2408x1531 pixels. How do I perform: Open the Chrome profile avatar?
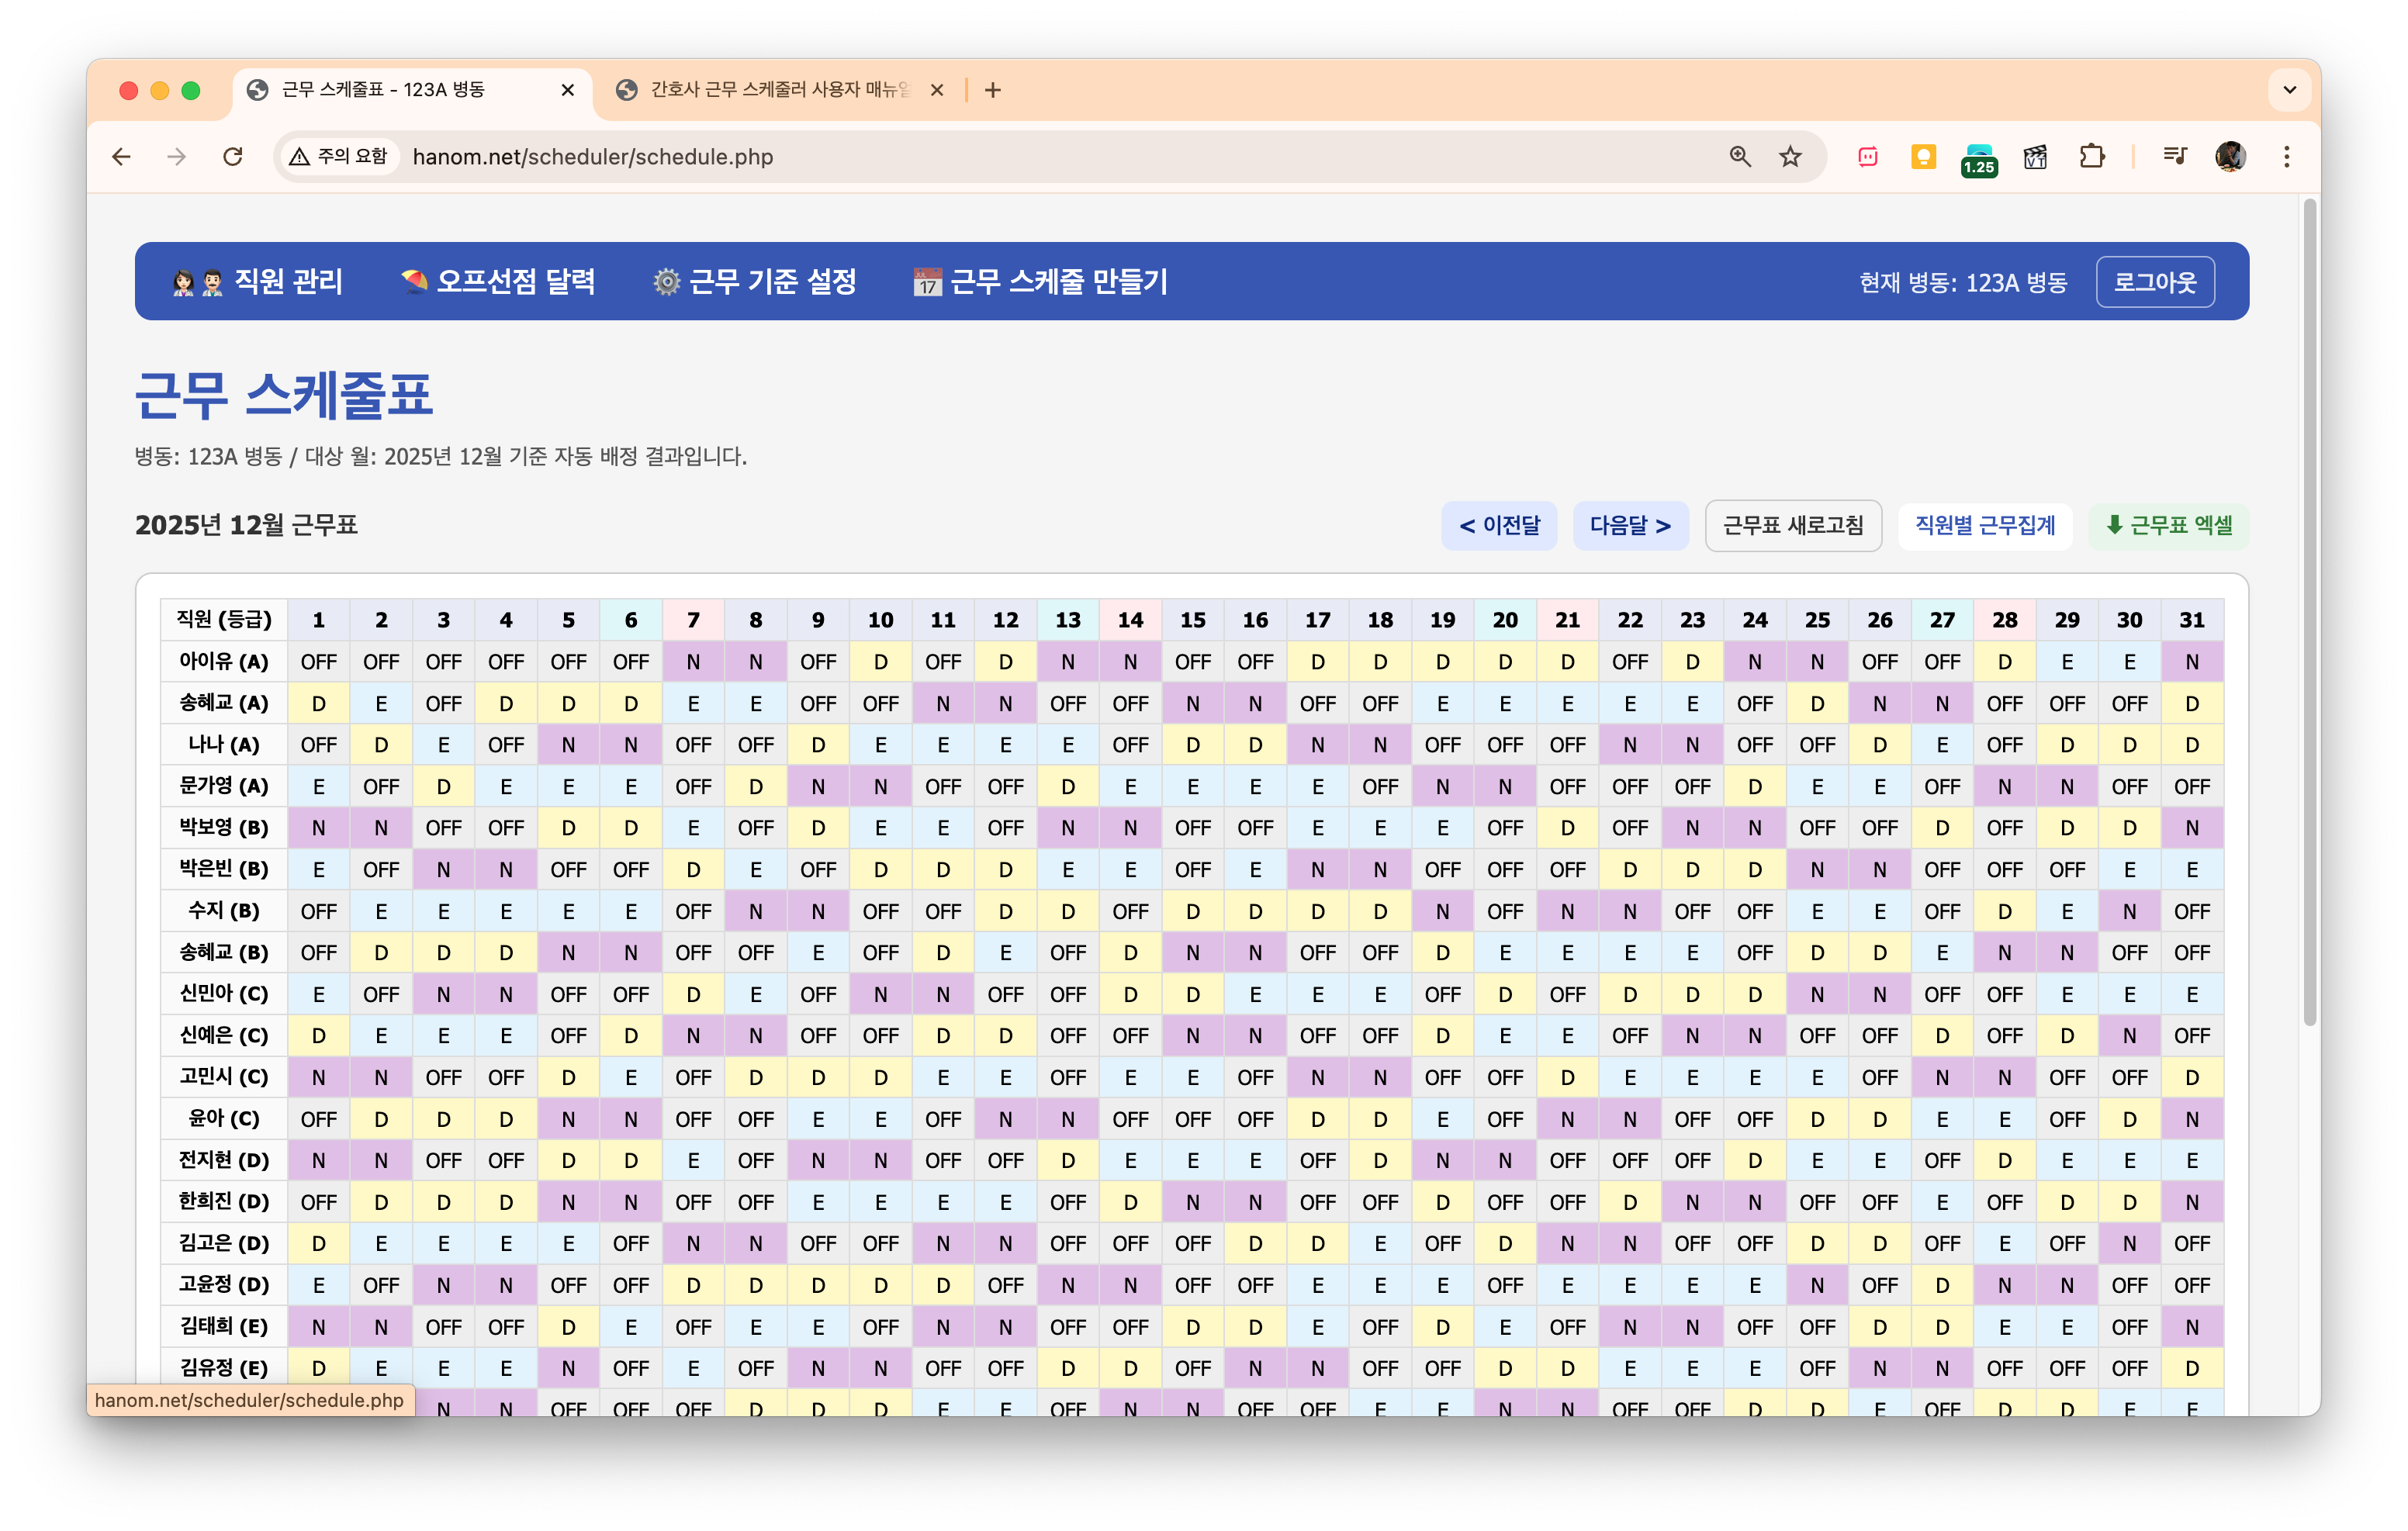(2230, 156)
